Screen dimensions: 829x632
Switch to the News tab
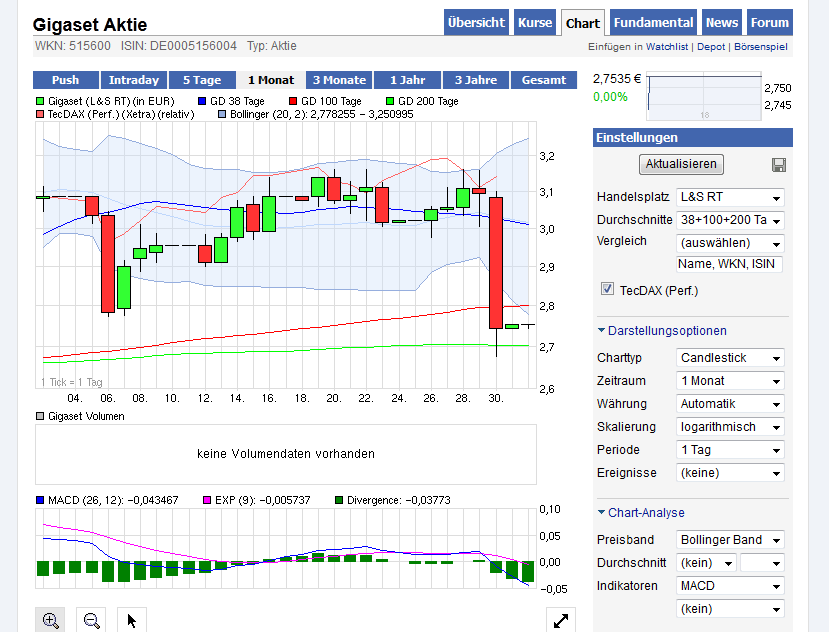click(x=722, y=23)
